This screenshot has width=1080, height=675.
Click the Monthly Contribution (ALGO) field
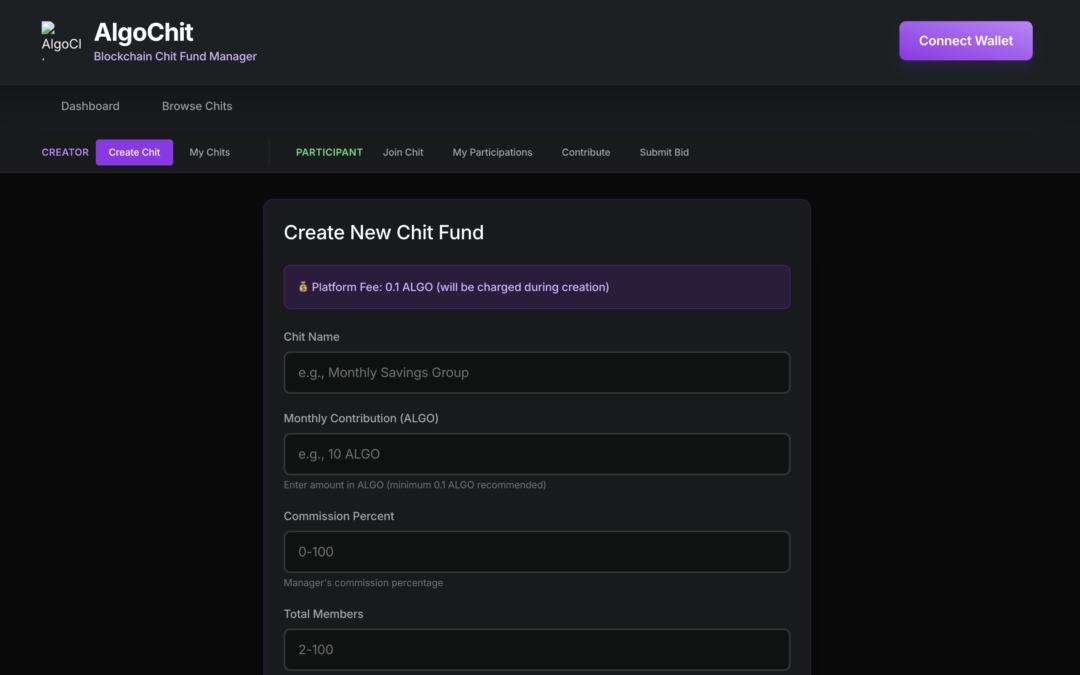(536, 454)
